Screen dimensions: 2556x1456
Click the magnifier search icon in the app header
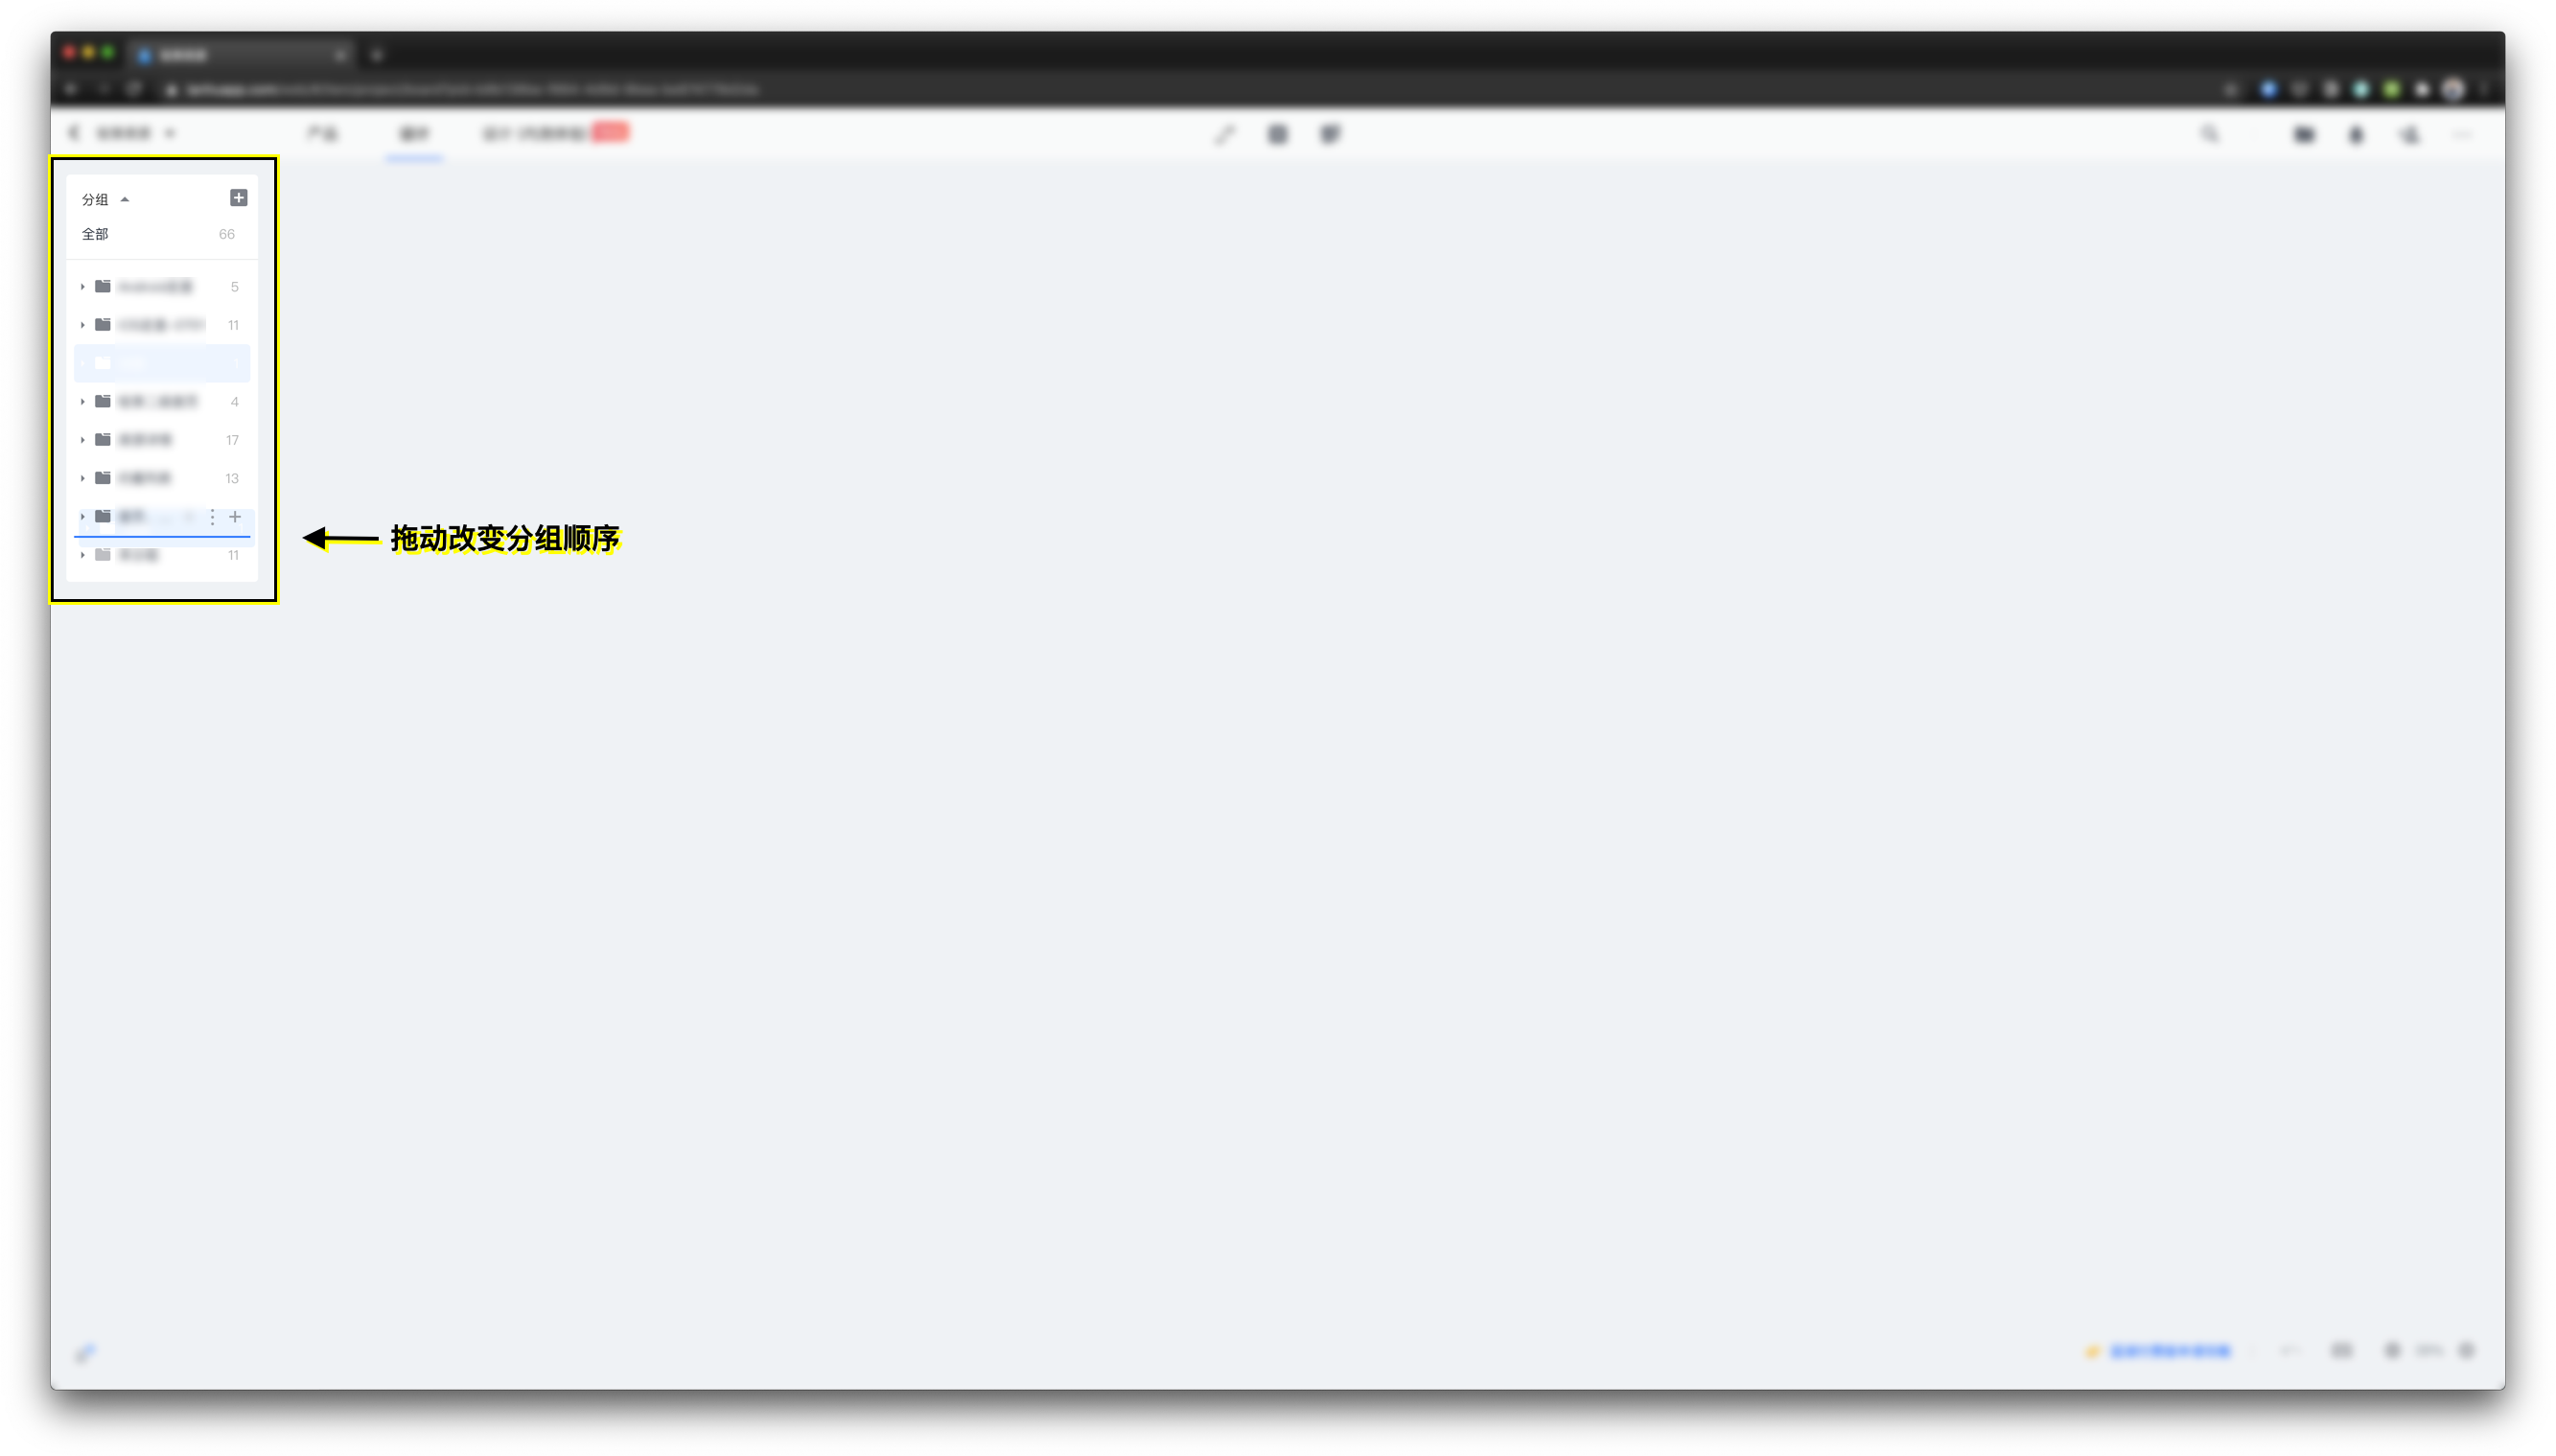click(x=2210, y=134)
